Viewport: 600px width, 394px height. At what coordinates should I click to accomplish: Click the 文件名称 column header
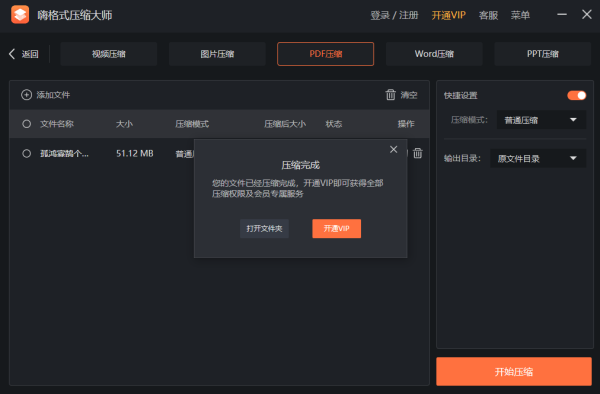tap(57, 124)
